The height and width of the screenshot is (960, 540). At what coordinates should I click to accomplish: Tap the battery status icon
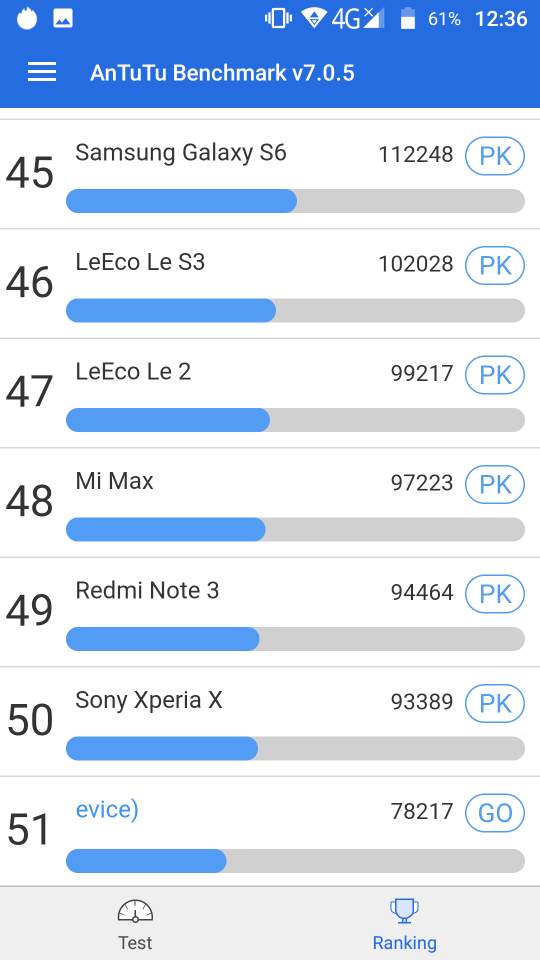click(x=408, y=19)
